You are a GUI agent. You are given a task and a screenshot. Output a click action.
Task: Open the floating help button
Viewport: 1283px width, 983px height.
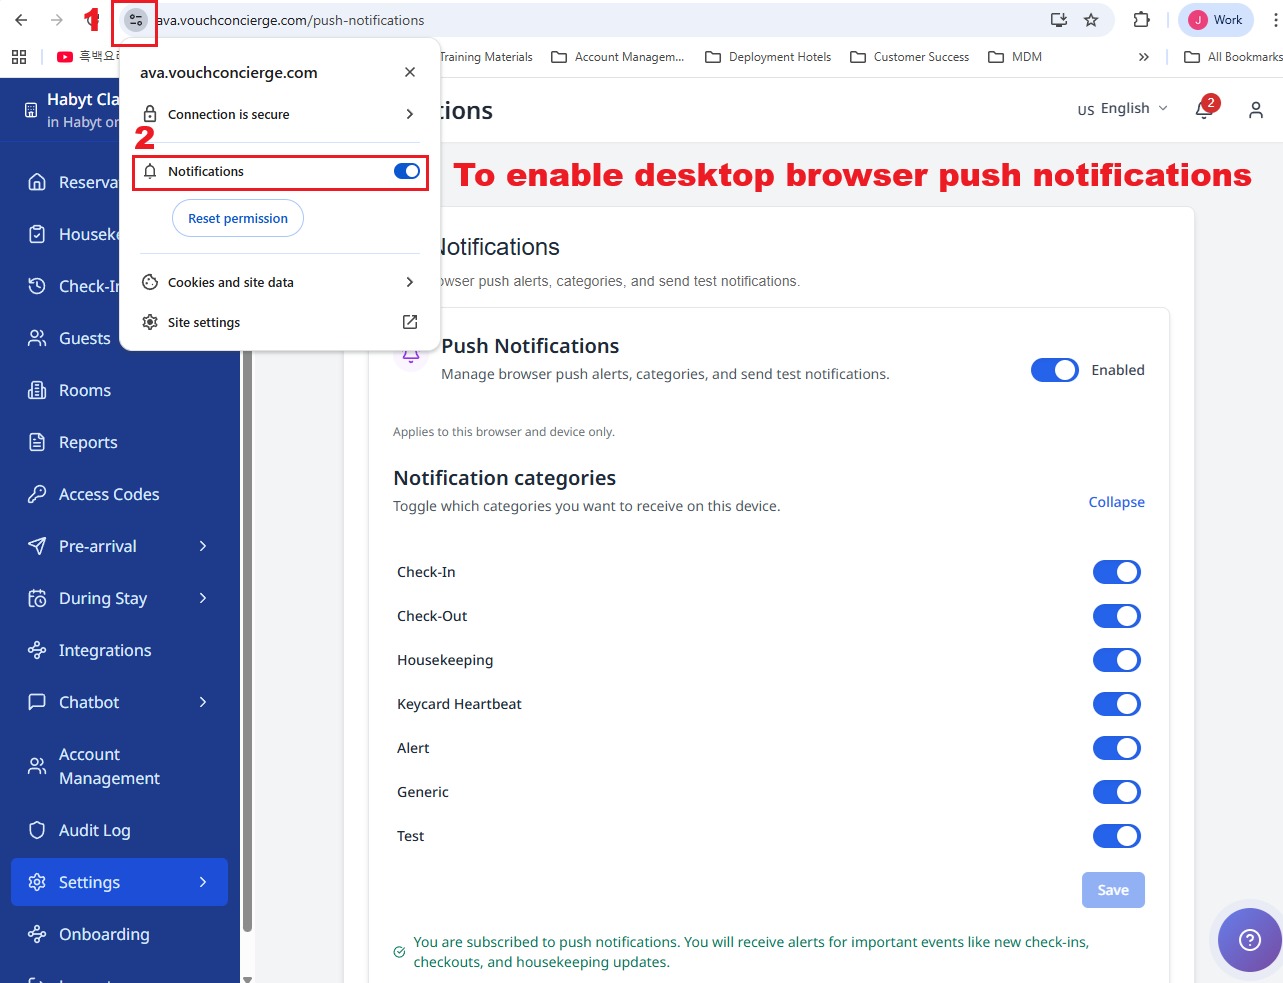click(x=1249, y=940)
